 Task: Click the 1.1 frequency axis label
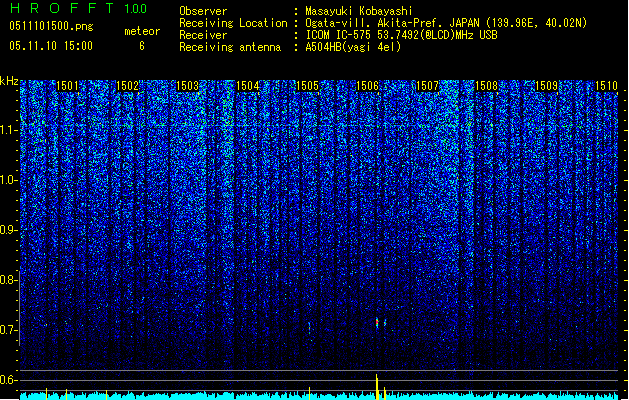click(x=9, y=130)
